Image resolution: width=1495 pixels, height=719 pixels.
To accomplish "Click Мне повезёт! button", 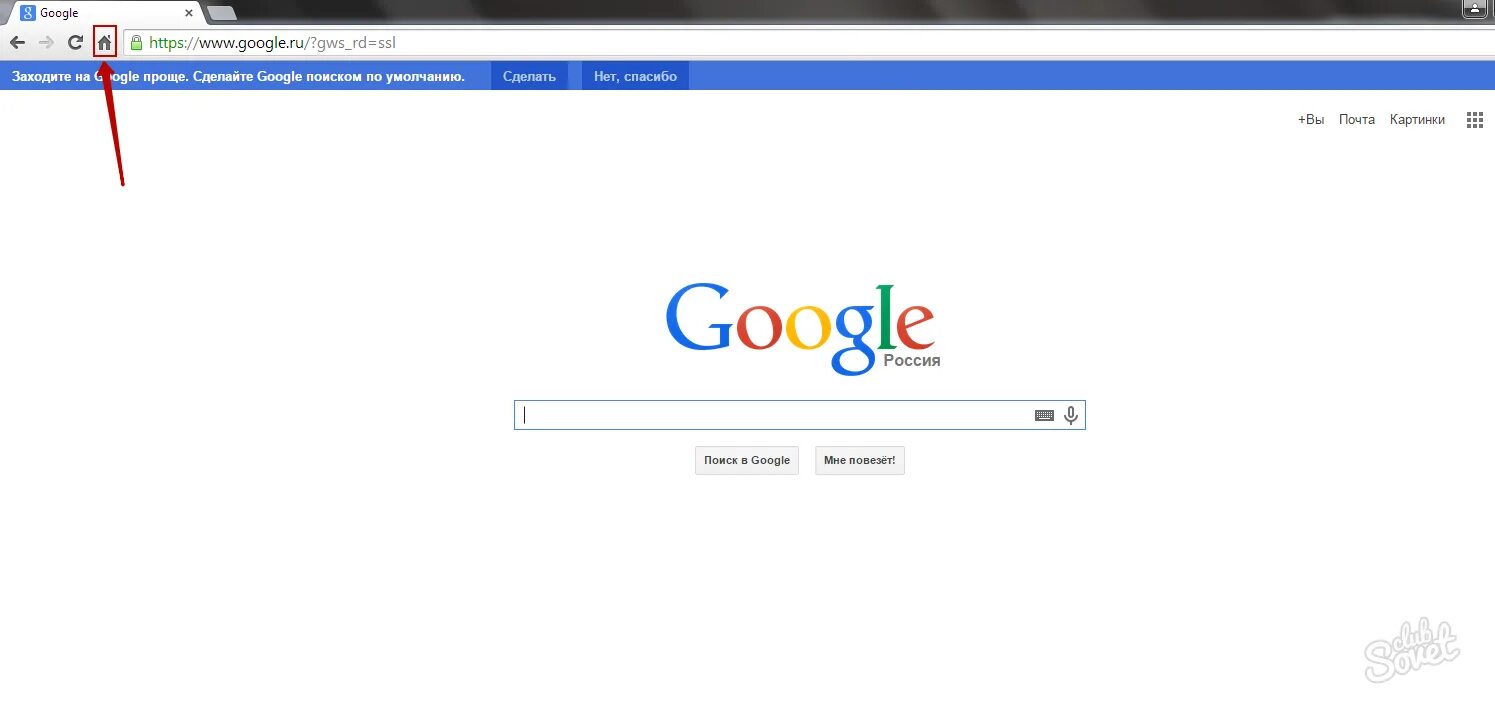I will (860, 460).
